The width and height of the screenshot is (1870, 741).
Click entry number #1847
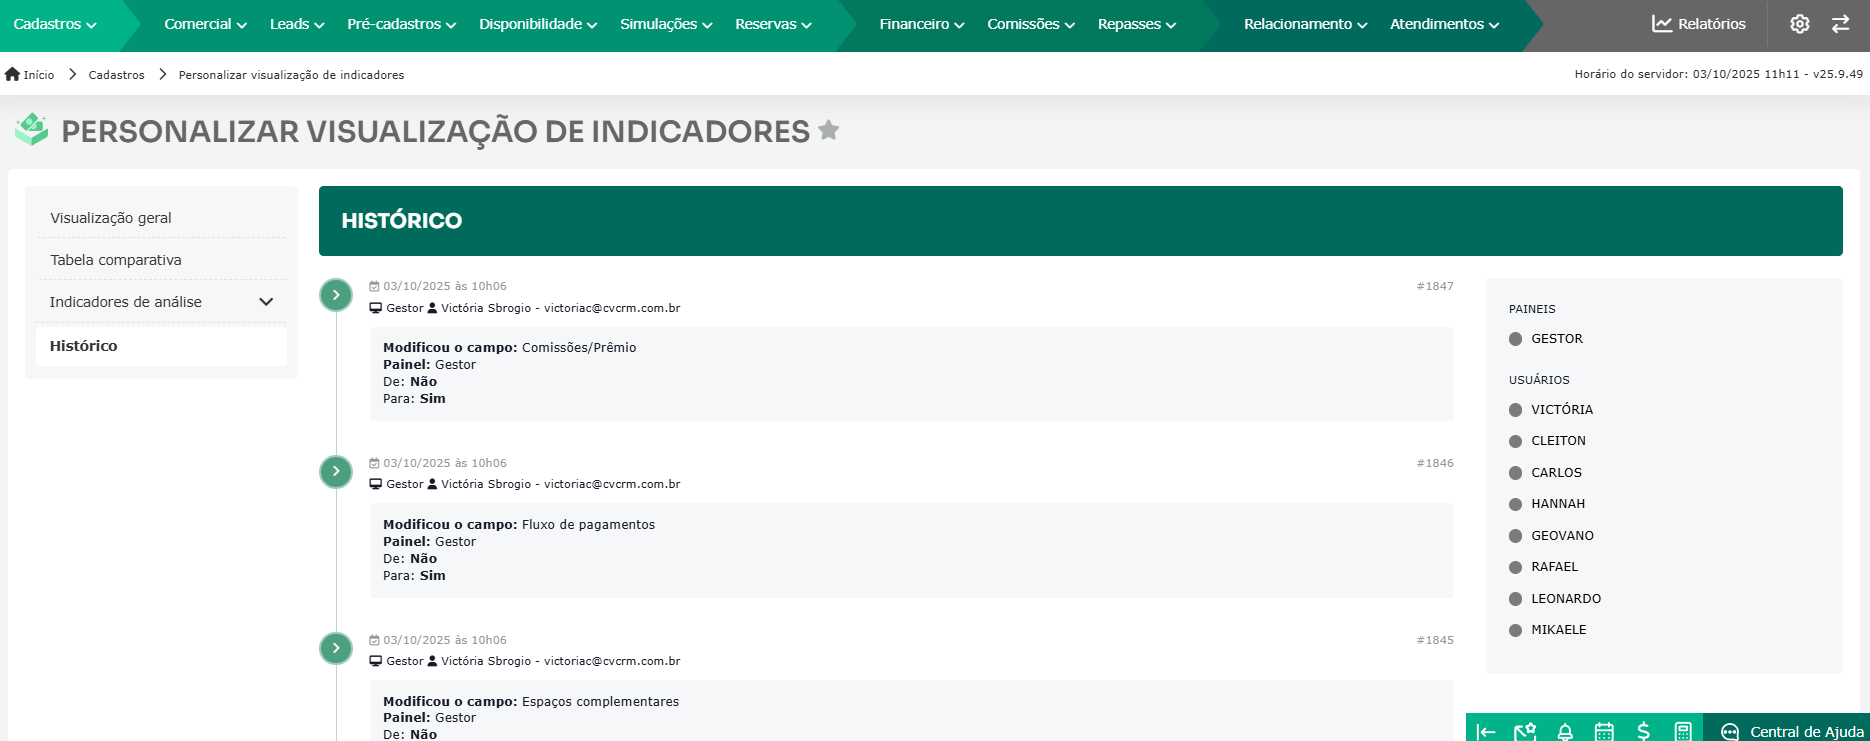1435,286
